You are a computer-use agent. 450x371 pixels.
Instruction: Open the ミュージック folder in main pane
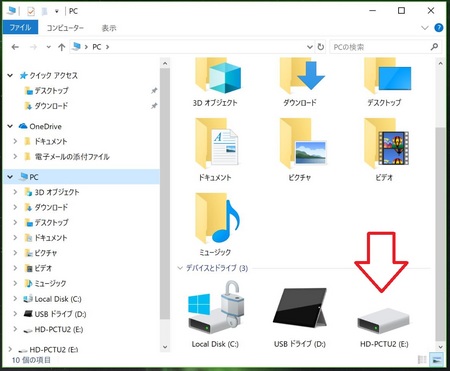point(217,218)
